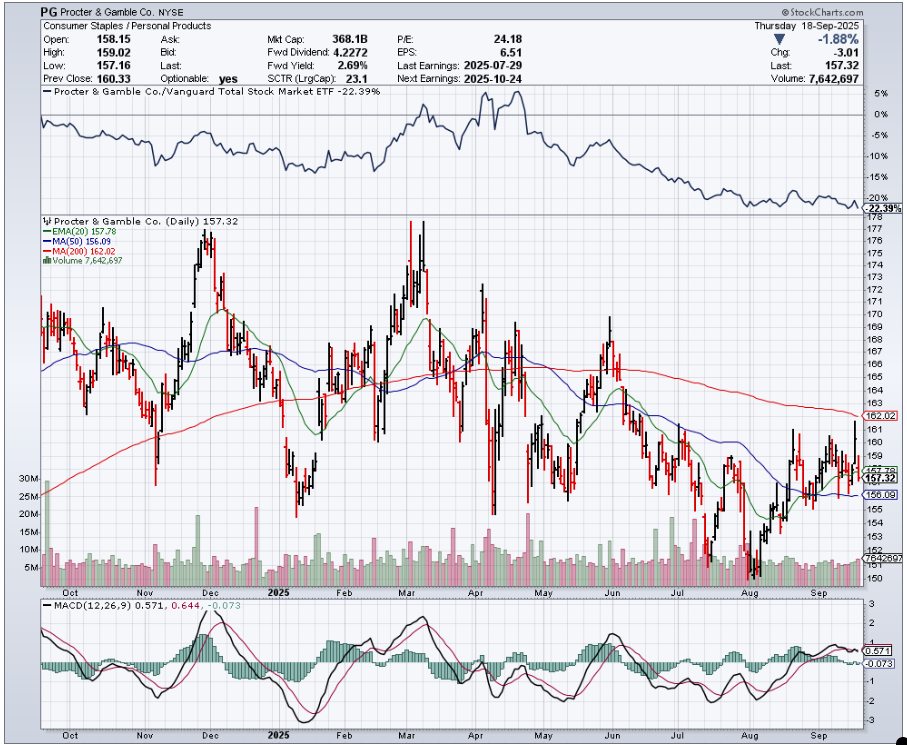Open the StockCharts.com attribution link
The width and height of the screenshot is (907, 745).
[x=822, y=12]
